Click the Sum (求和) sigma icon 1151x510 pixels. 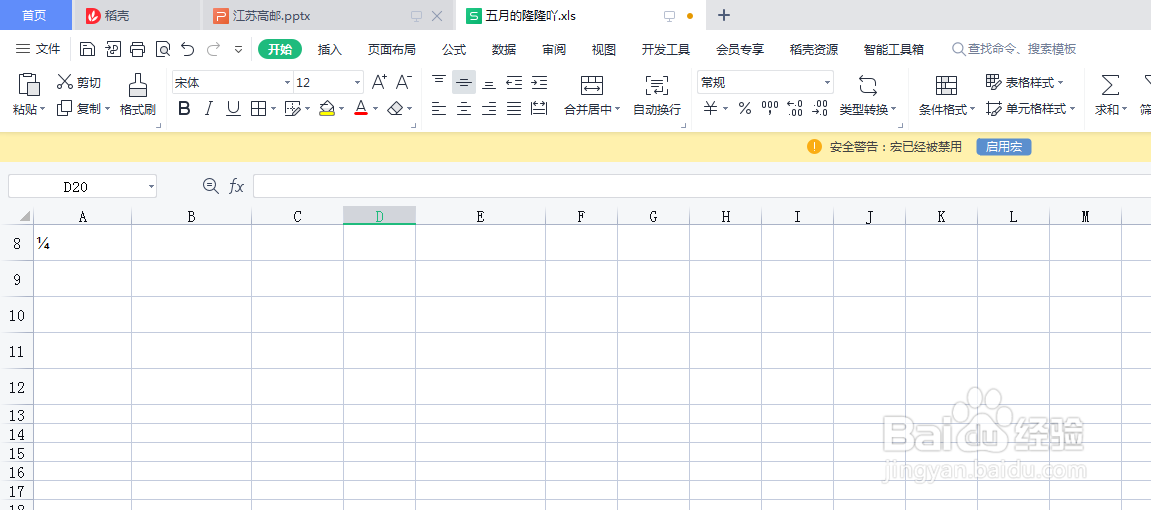(1111, 85)
